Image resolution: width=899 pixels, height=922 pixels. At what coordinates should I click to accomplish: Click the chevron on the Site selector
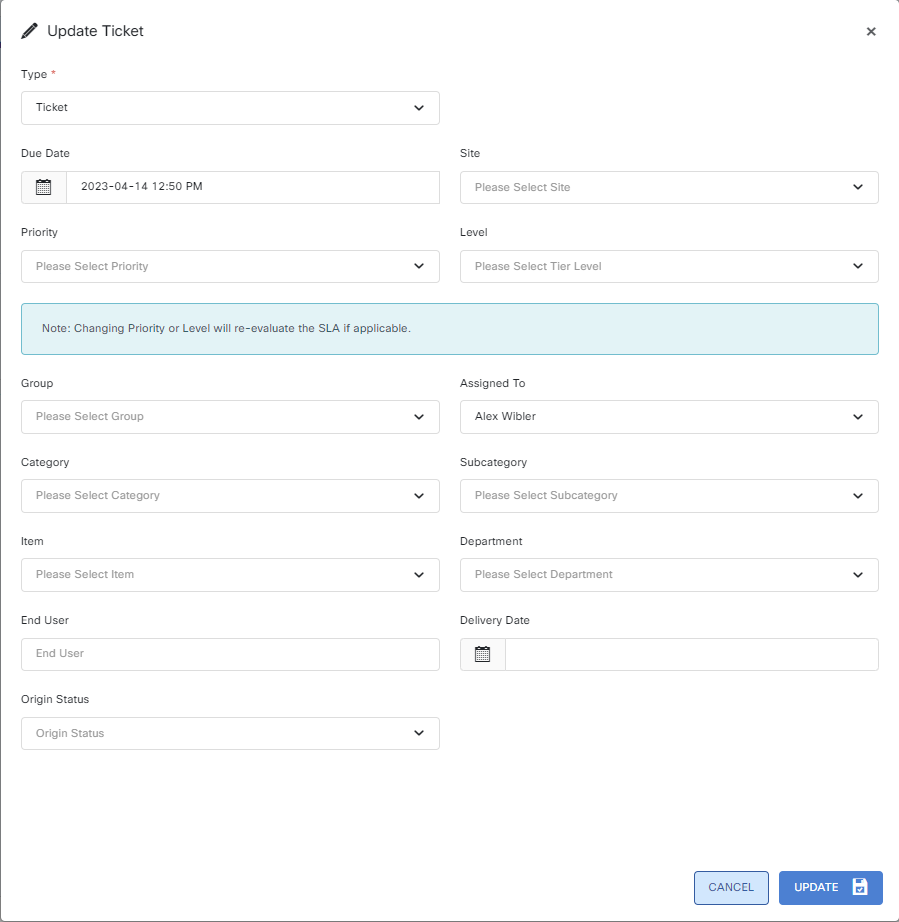pyautogui.click(x=858, y=187)
